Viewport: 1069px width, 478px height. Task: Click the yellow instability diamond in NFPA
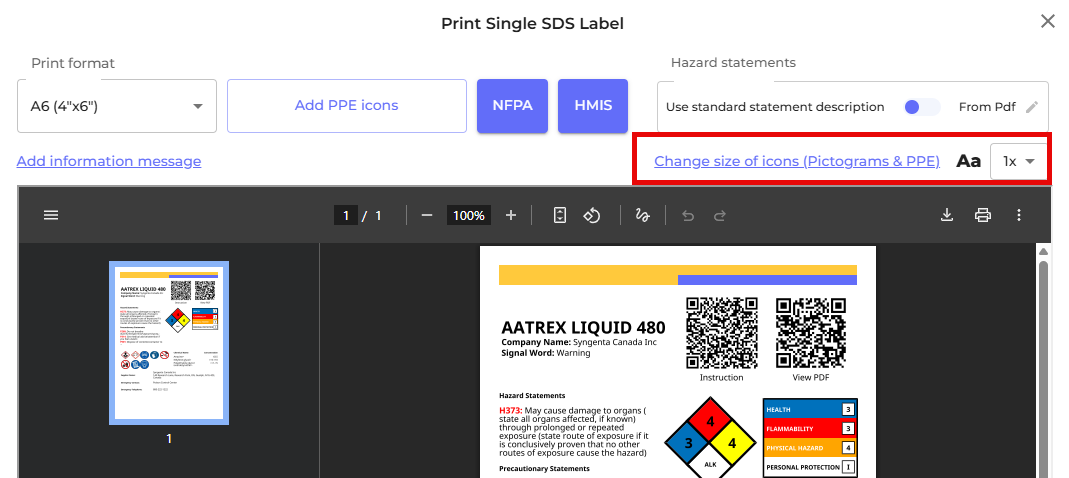pos(733,443)
